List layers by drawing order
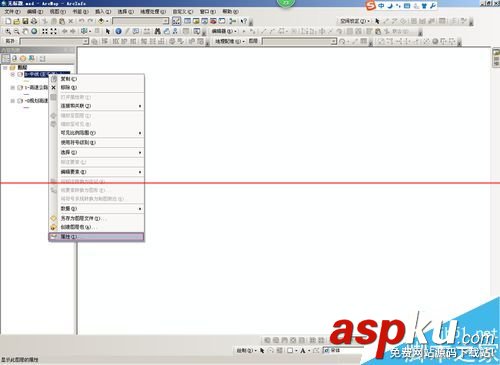500x365 pixels. 6,59
